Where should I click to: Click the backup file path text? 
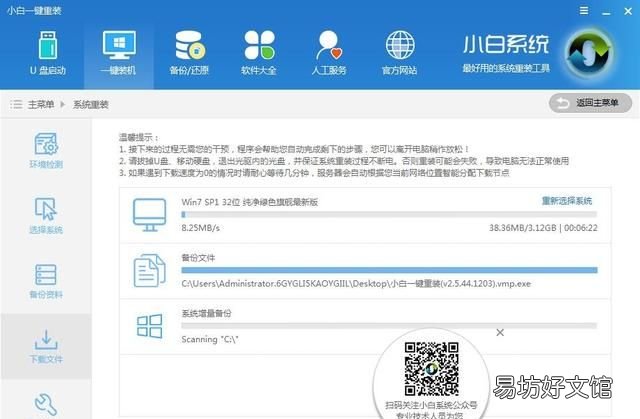pyautogui.click(x=356, y=283)
